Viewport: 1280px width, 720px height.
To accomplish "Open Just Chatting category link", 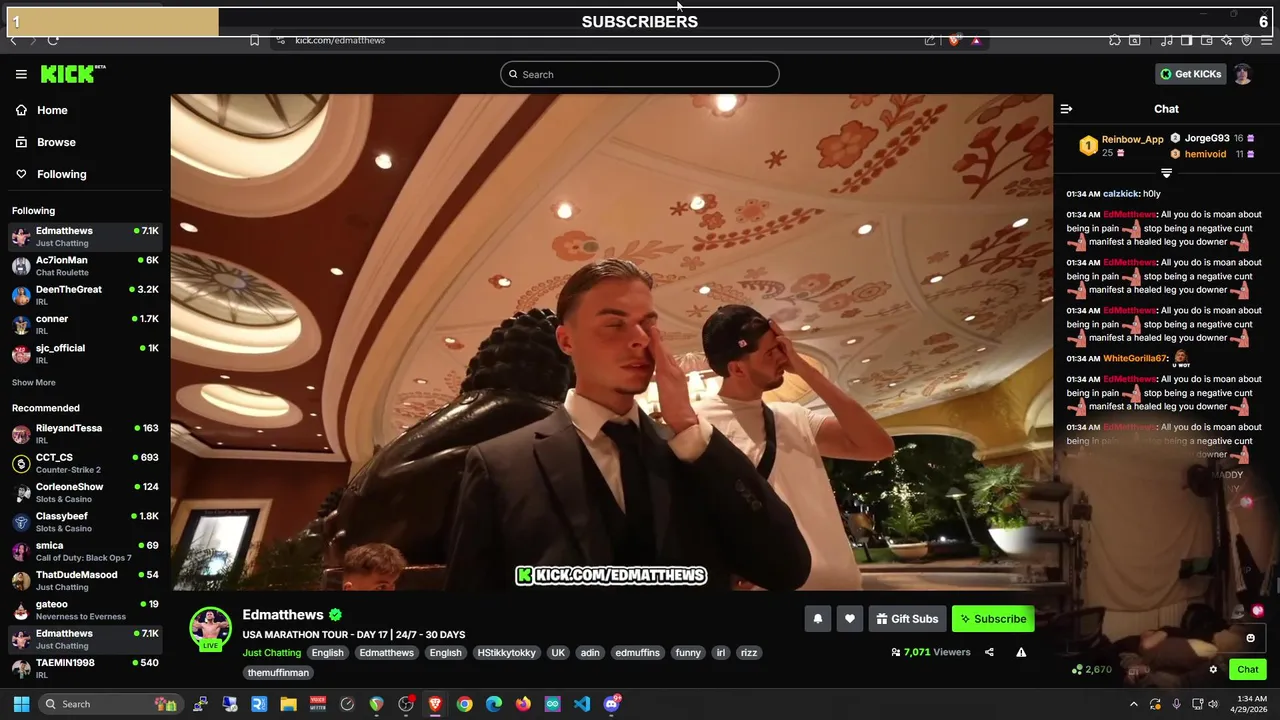I will 271,652.
